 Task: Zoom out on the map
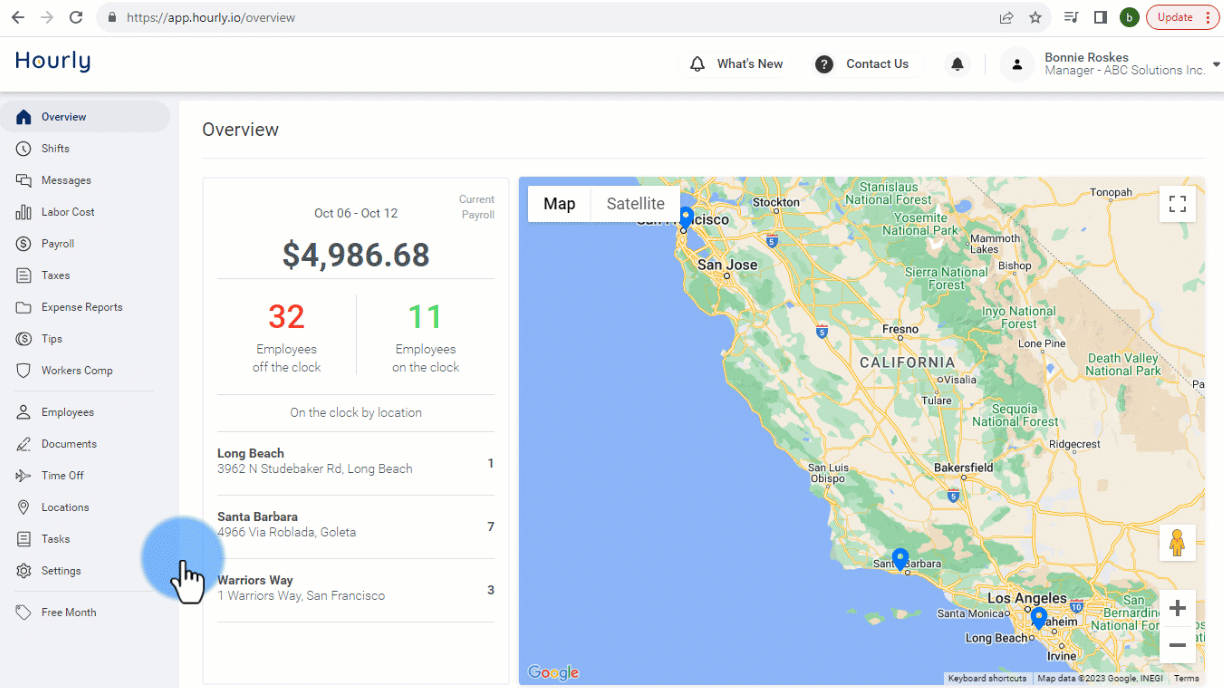click(1178, 645)
